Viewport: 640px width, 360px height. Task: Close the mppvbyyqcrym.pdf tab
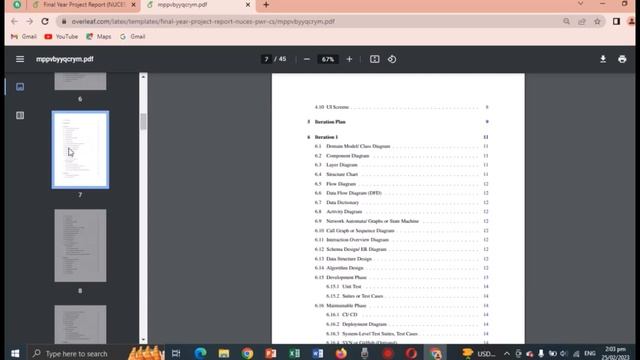248,5
